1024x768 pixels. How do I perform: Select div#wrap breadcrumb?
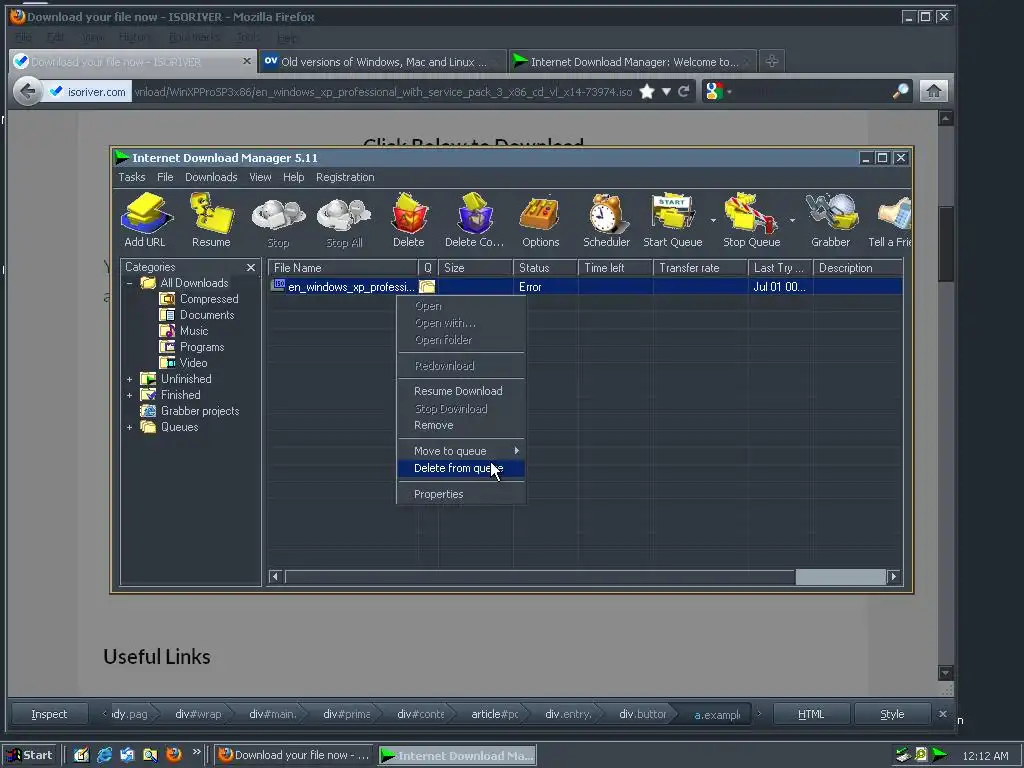click(198, 714)
